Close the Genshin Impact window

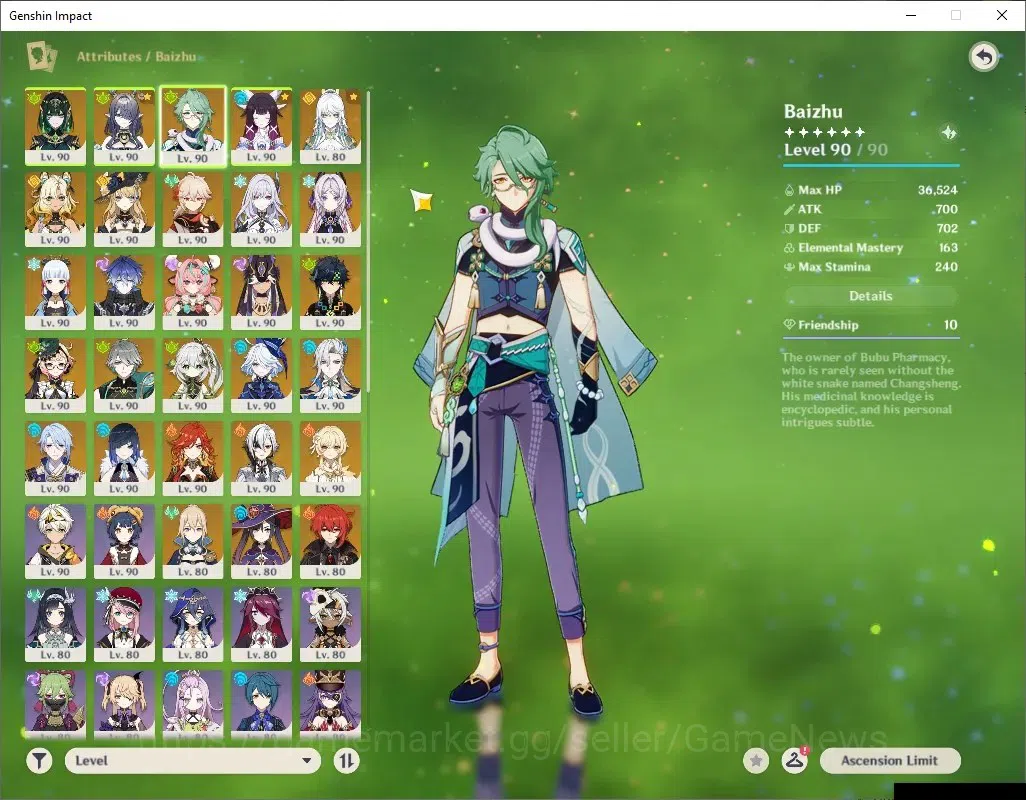1002,15
